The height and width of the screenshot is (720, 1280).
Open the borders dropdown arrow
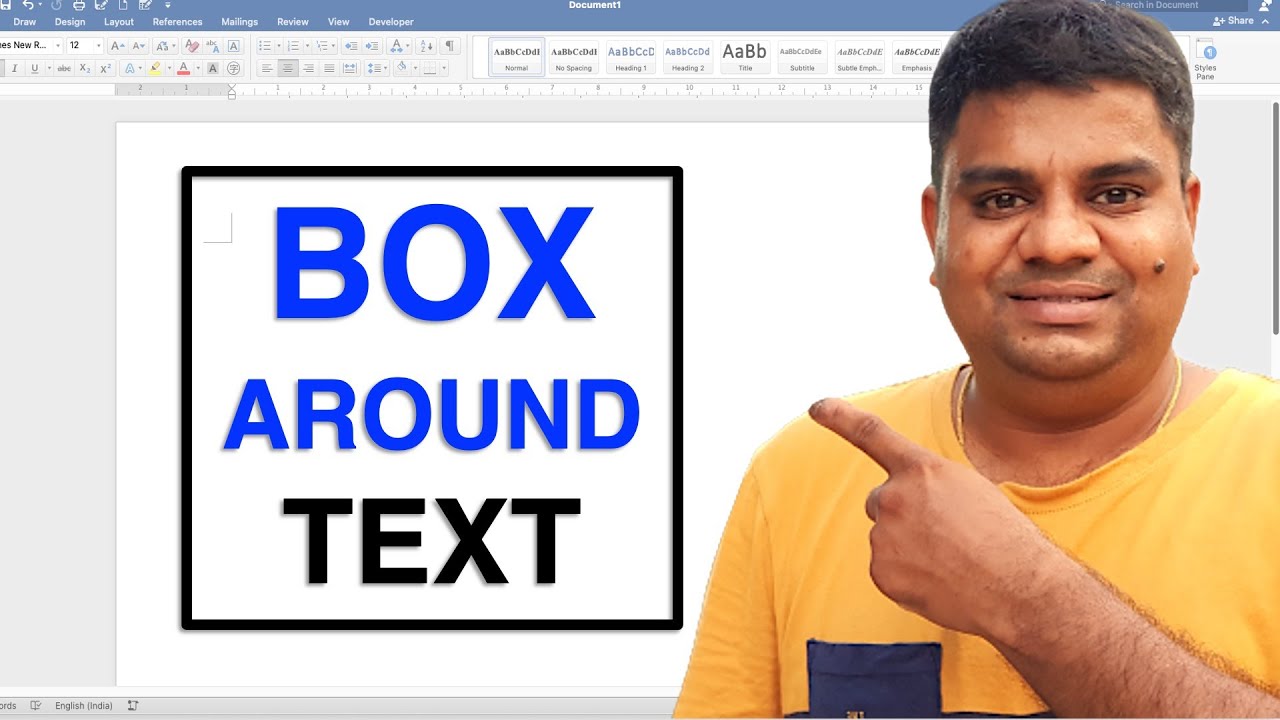tap(444, 68)
